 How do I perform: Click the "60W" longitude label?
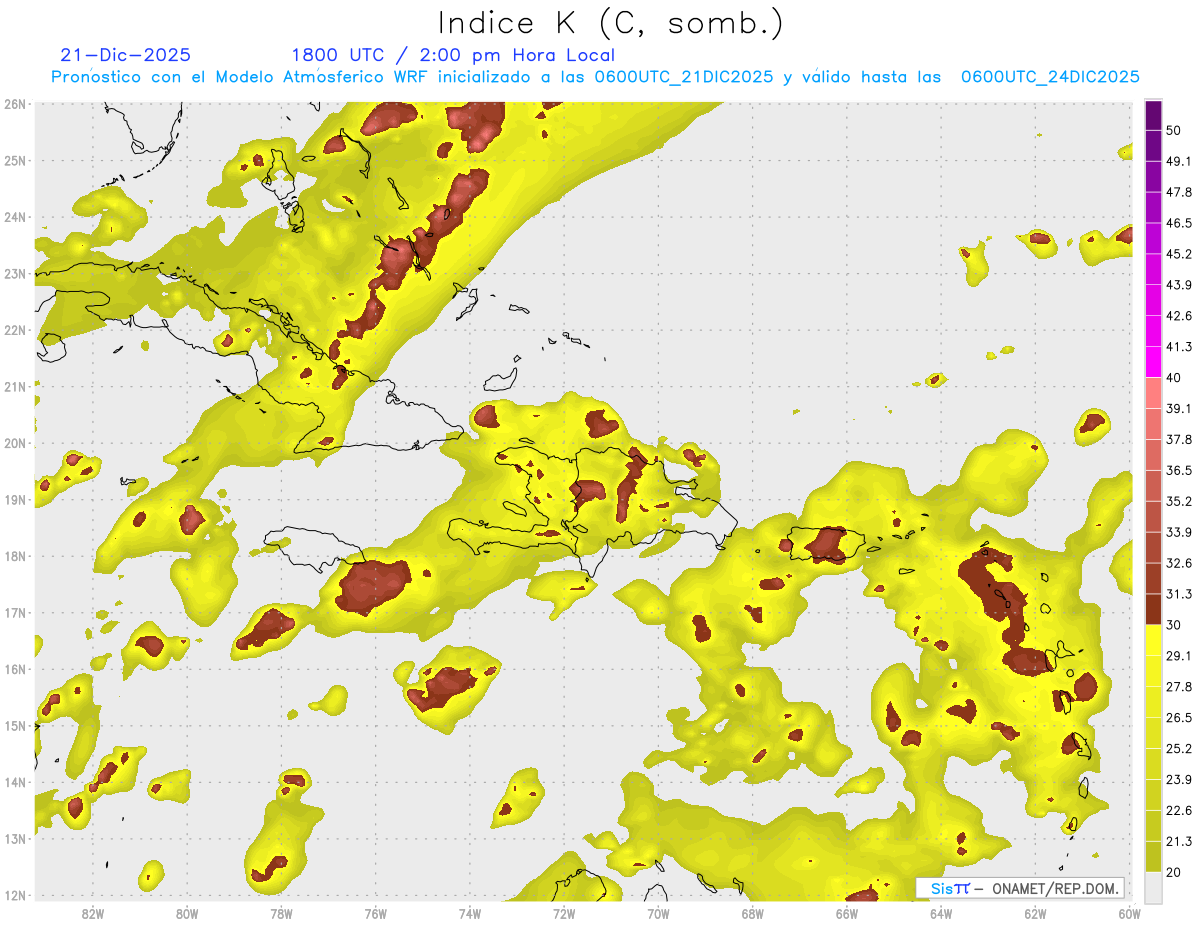tap(1130, 913)
